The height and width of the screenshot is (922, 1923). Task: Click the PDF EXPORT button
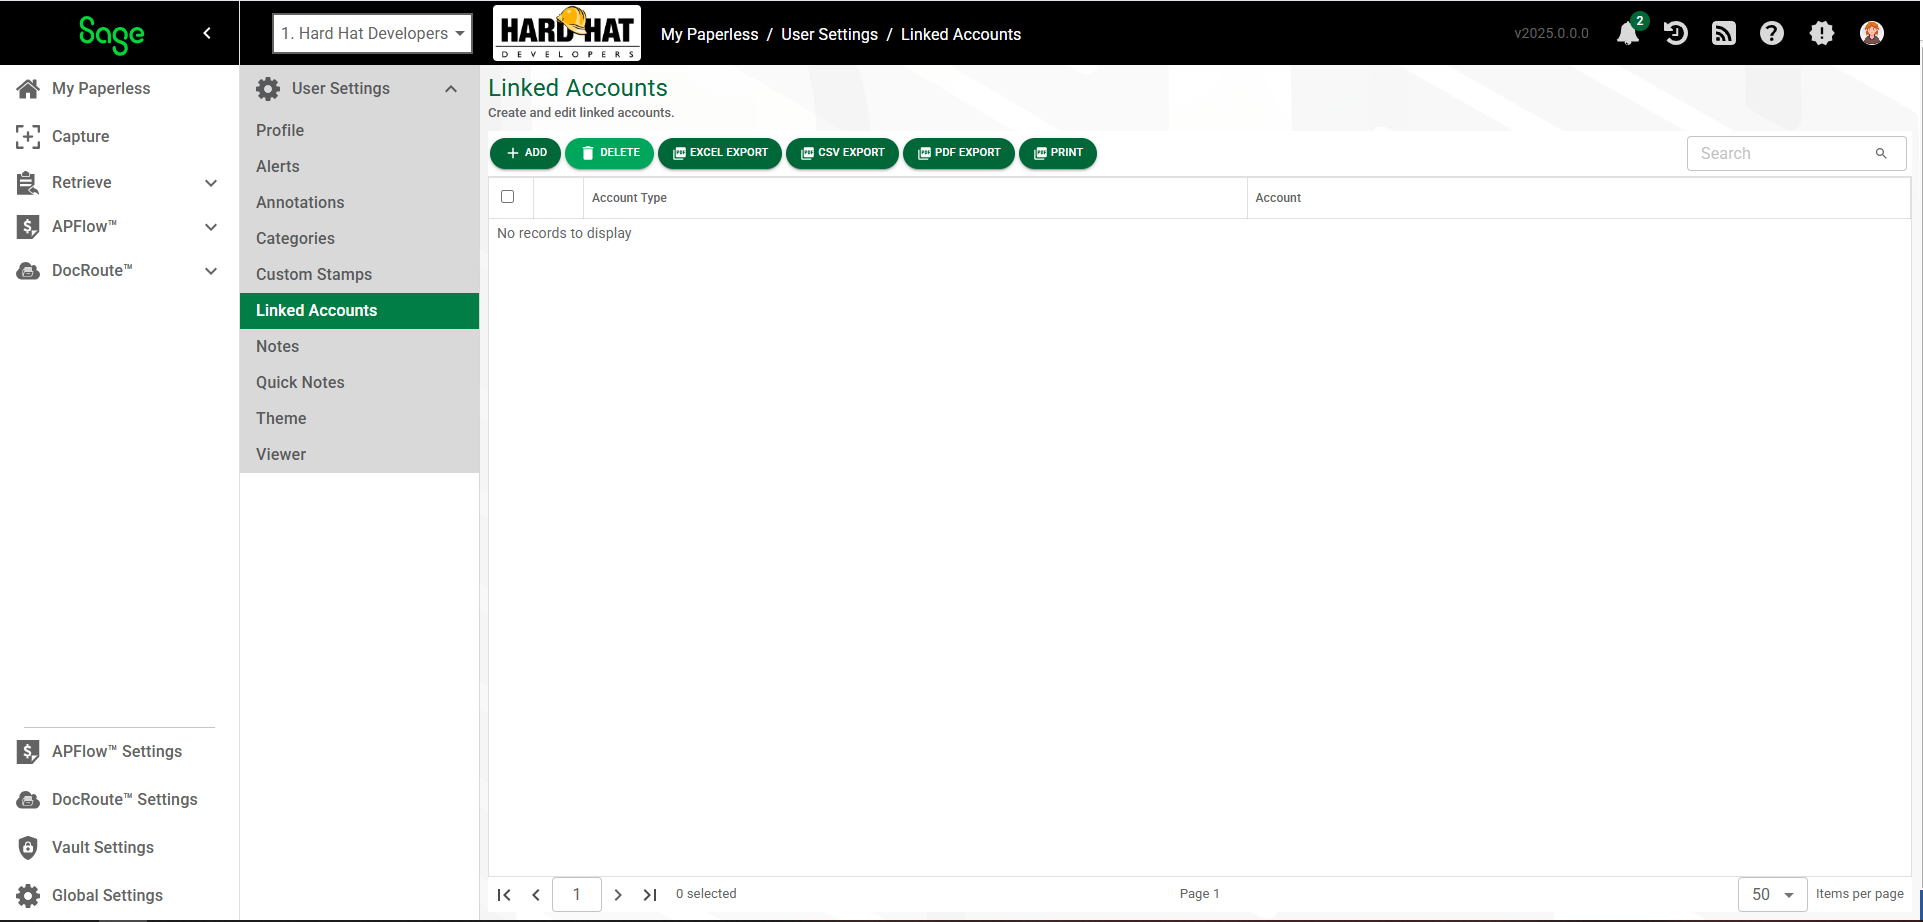coord(959,153)
